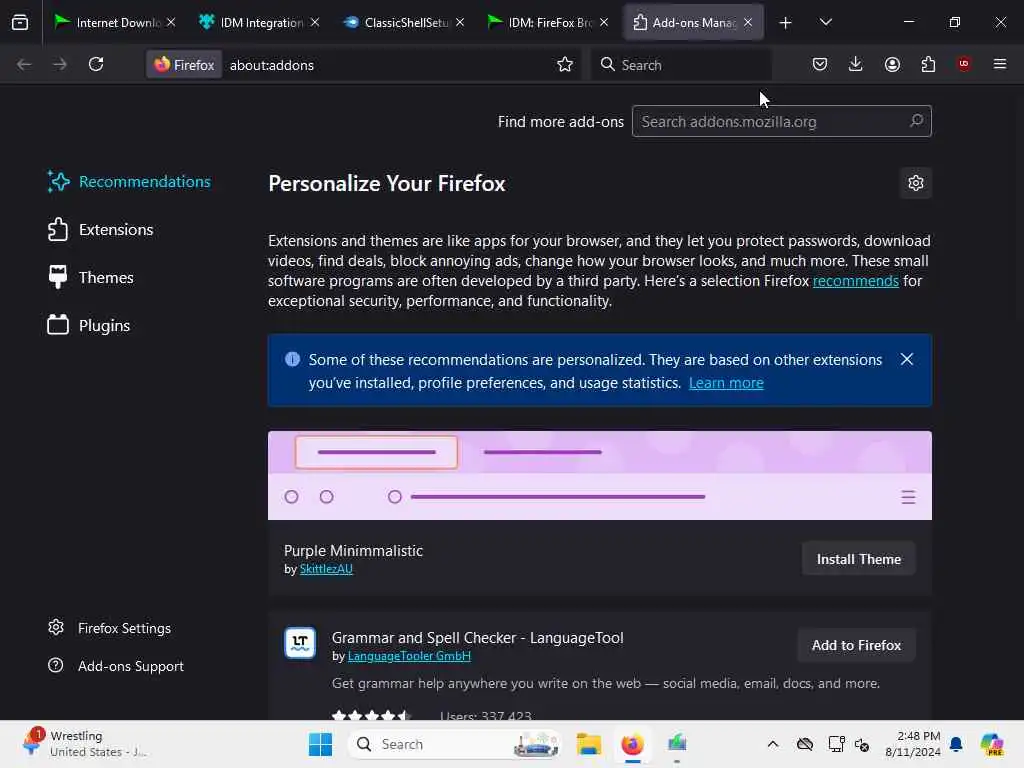
Task: Open the cloud sync tray icon
Action: [805, 744]
